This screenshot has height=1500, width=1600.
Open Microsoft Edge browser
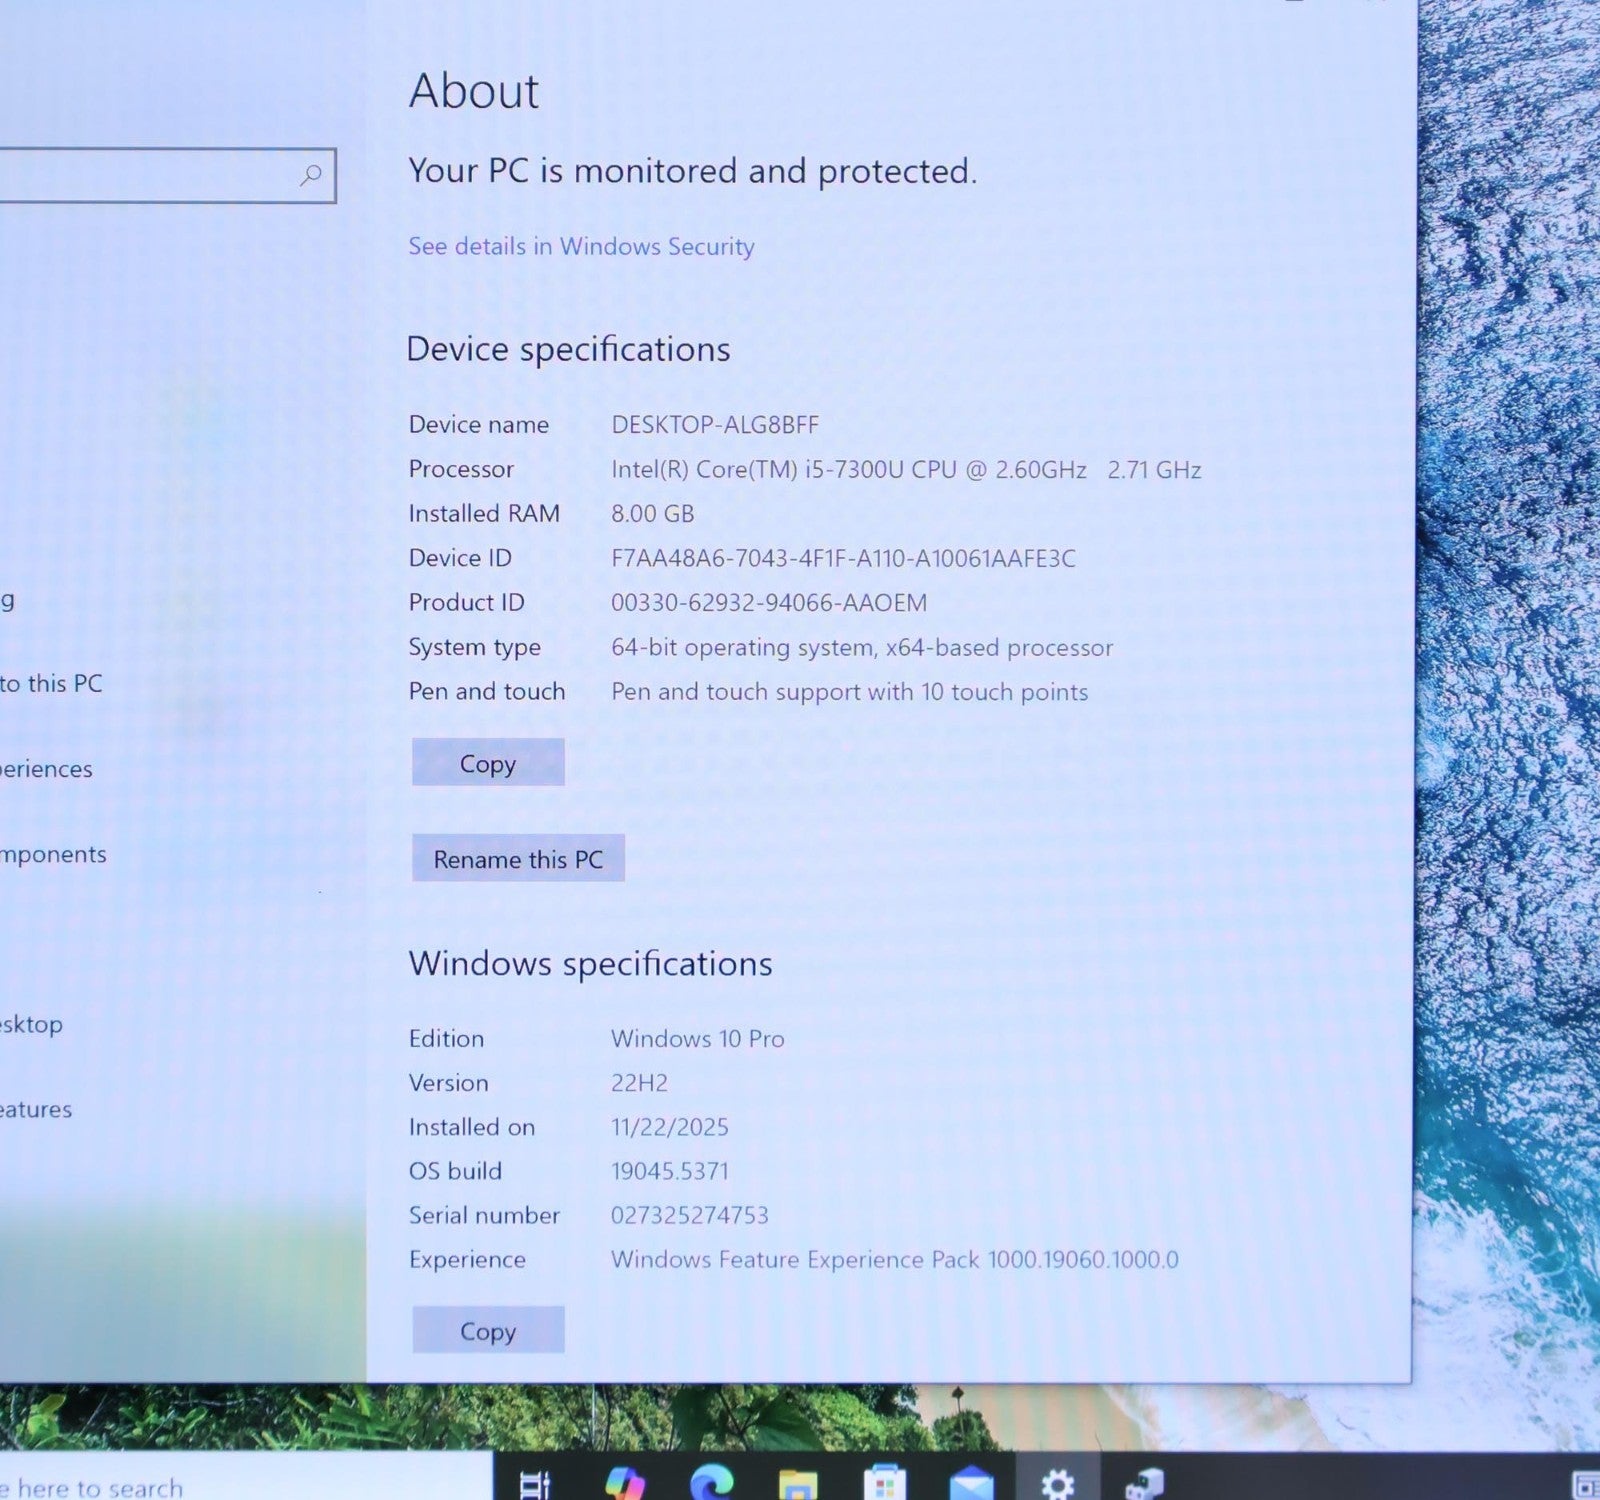click(x=711, y=1484)
